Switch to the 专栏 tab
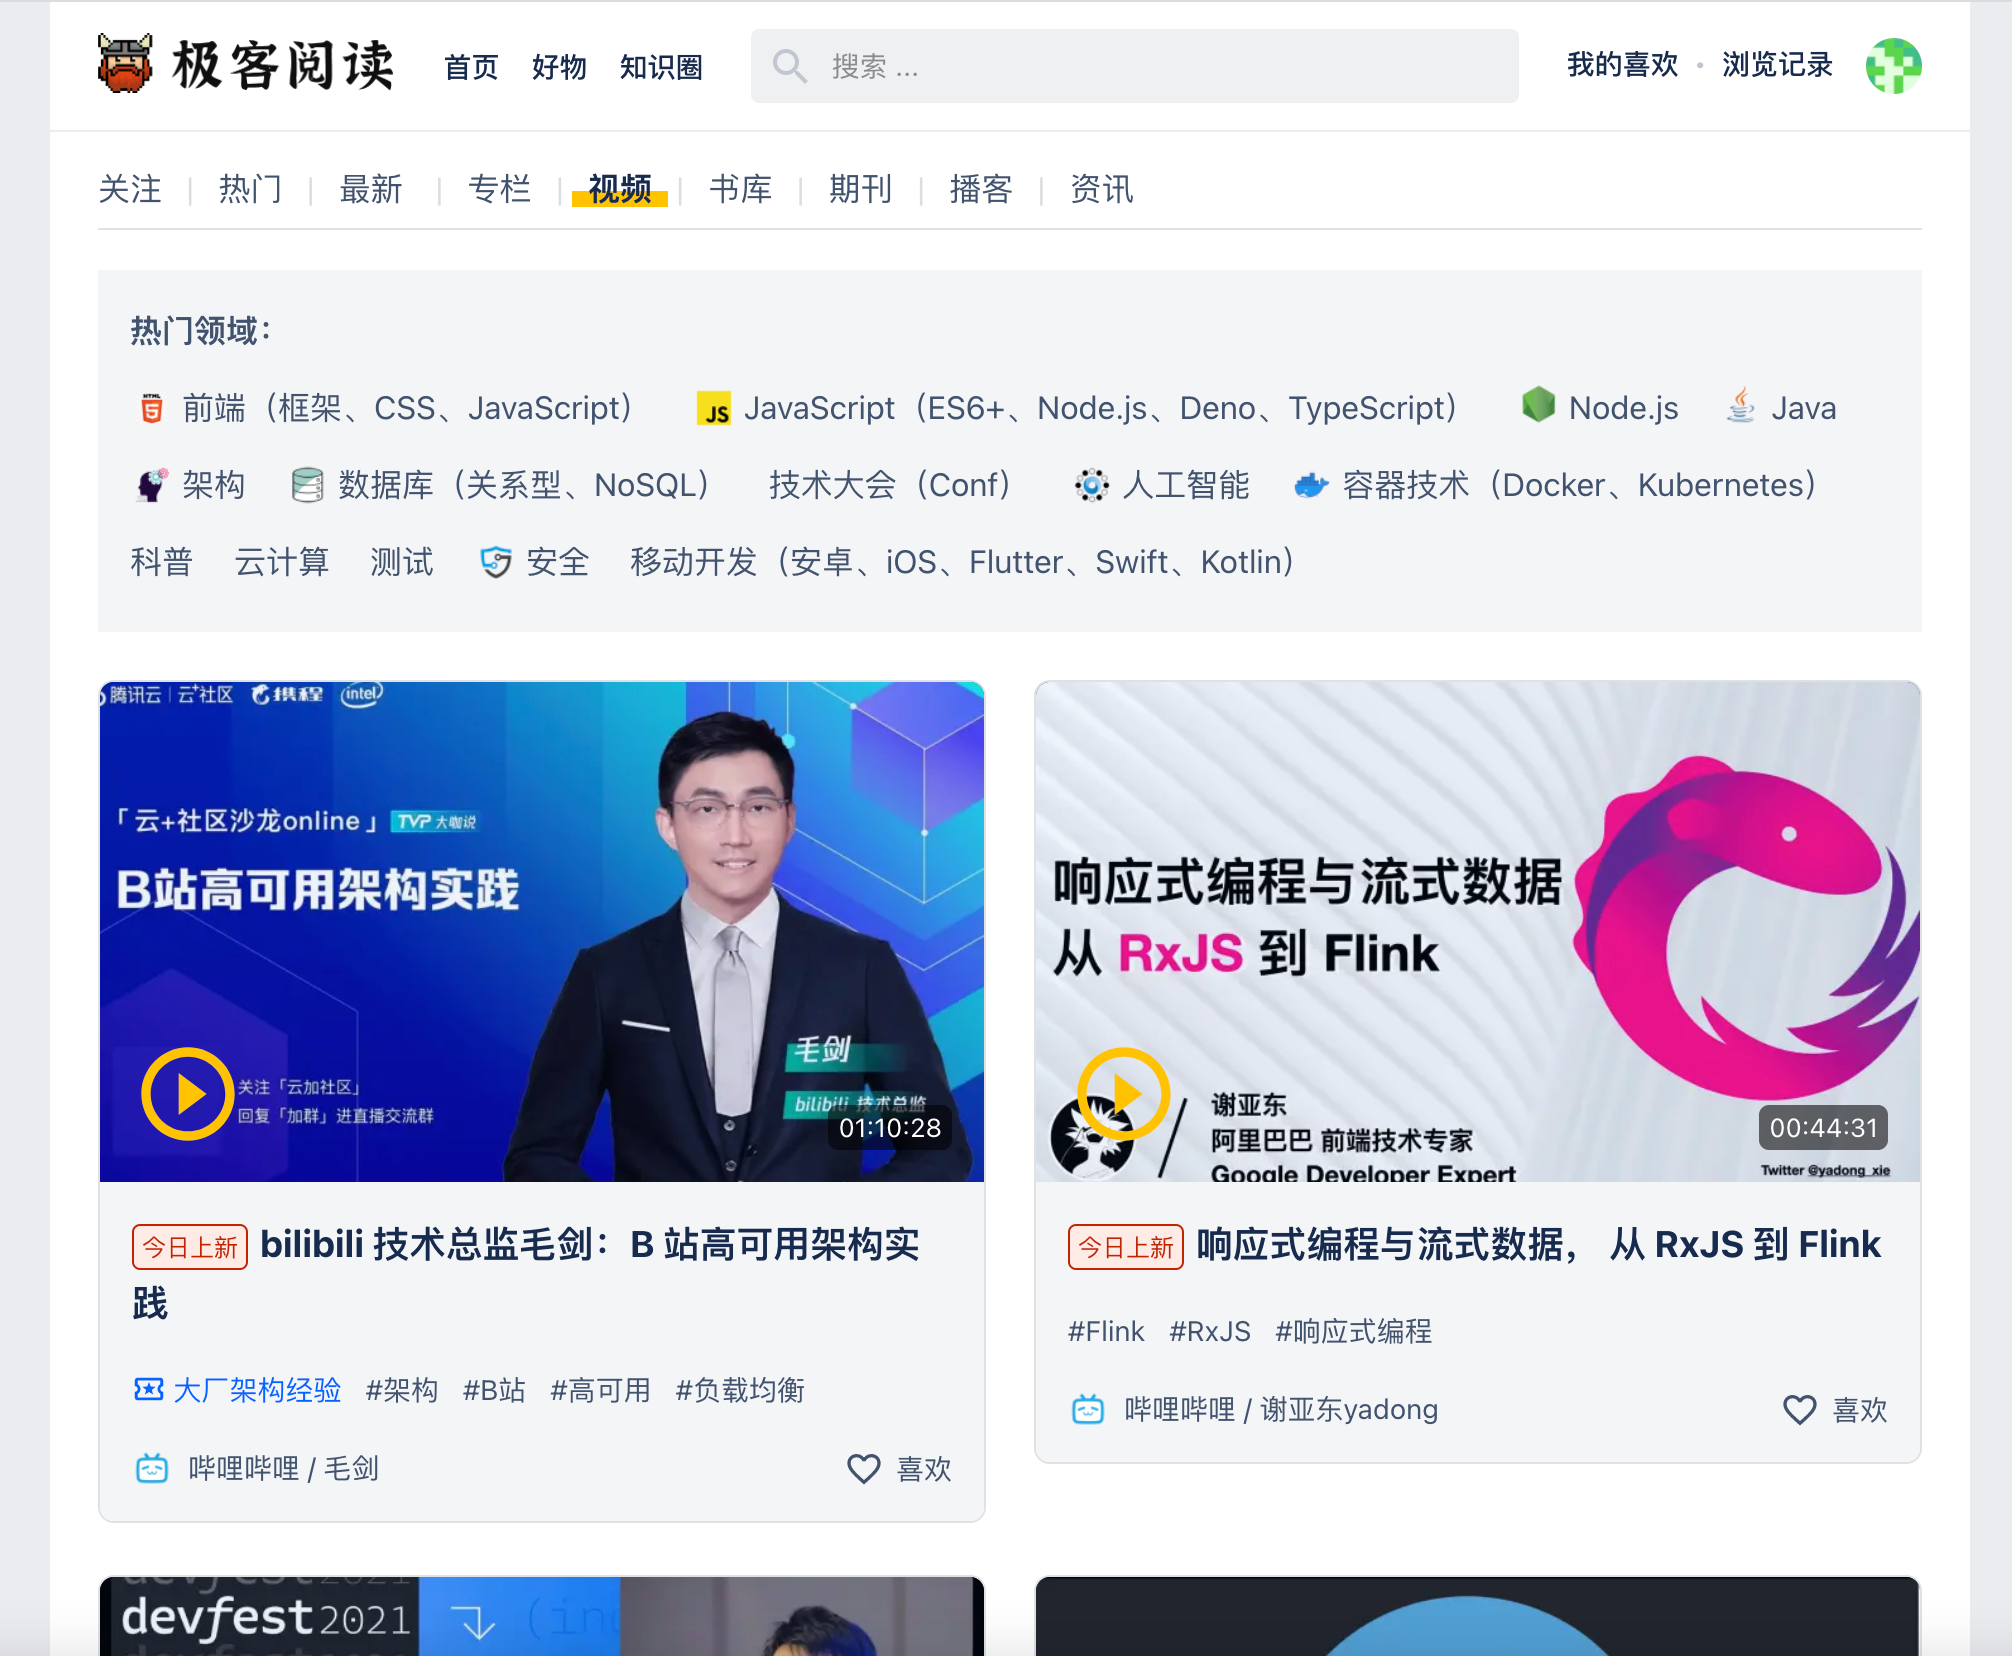The image size is (2012, 1656). (499, 189)
